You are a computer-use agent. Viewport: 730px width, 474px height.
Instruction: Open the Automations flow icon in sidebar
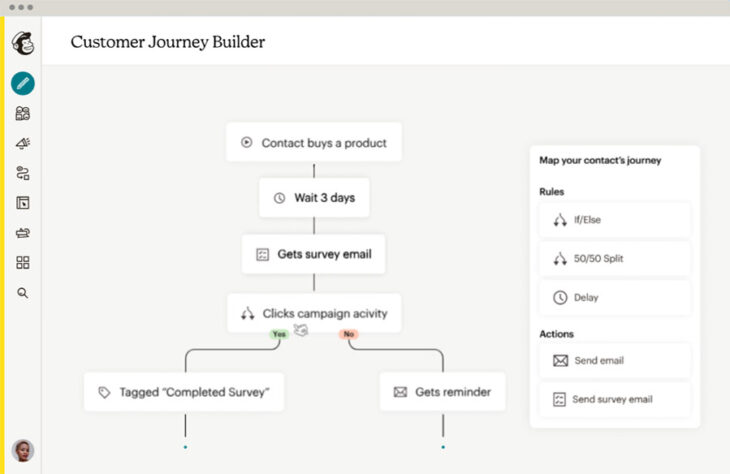[x=22, y=173]
